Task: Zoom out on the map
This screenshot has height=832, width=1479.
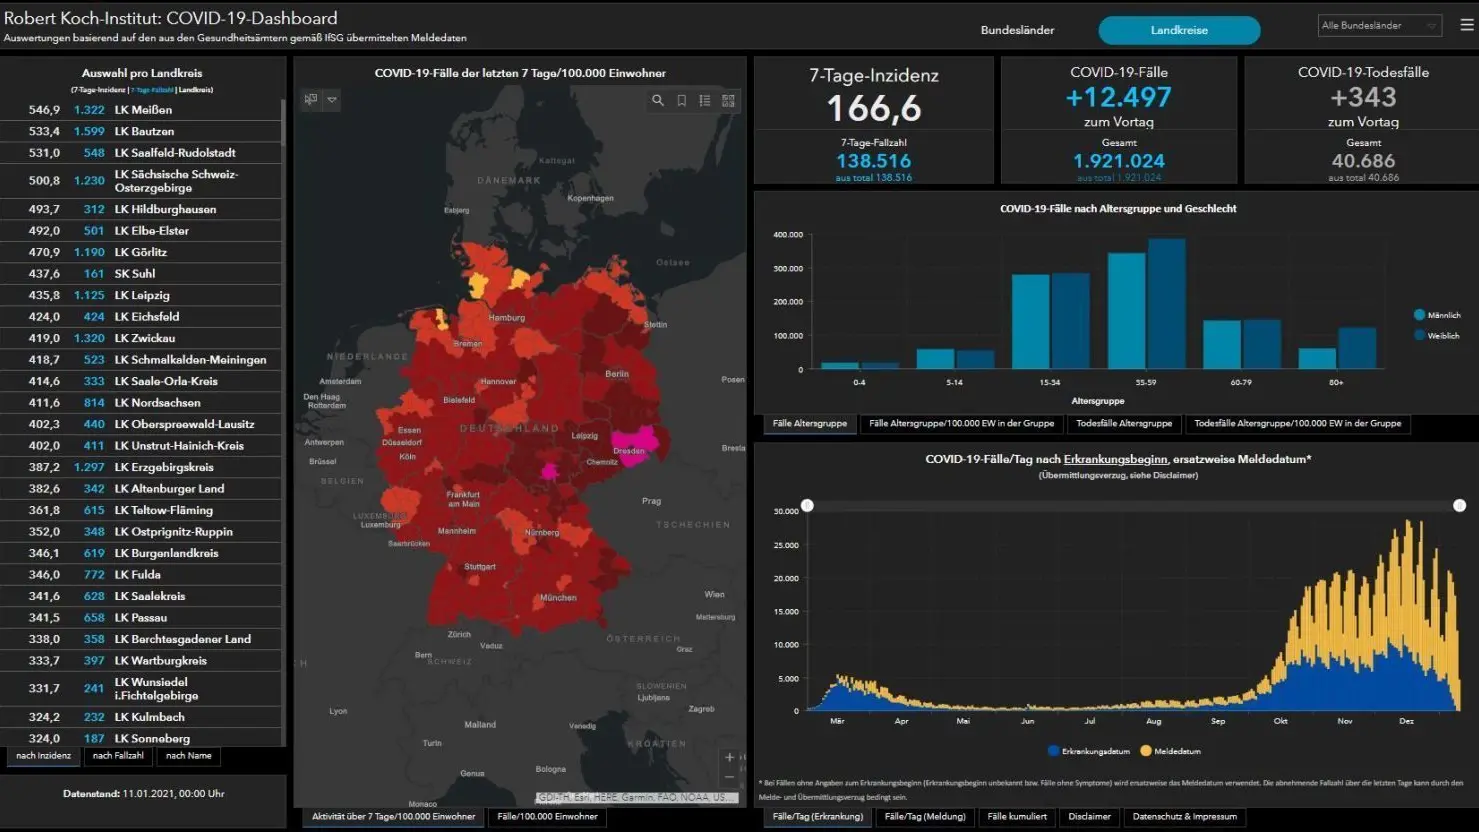Action: tap(729, 777)
